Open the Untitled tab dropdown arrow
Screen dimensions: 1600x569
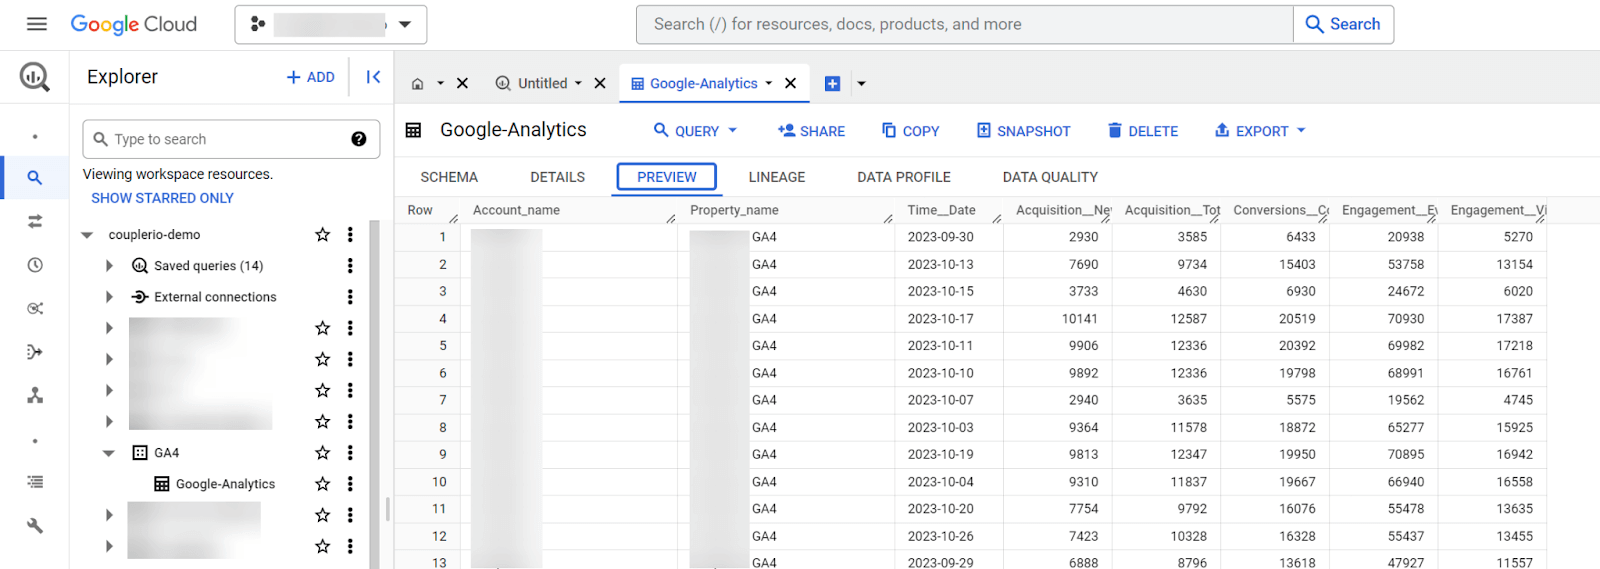tap(578, 84)
